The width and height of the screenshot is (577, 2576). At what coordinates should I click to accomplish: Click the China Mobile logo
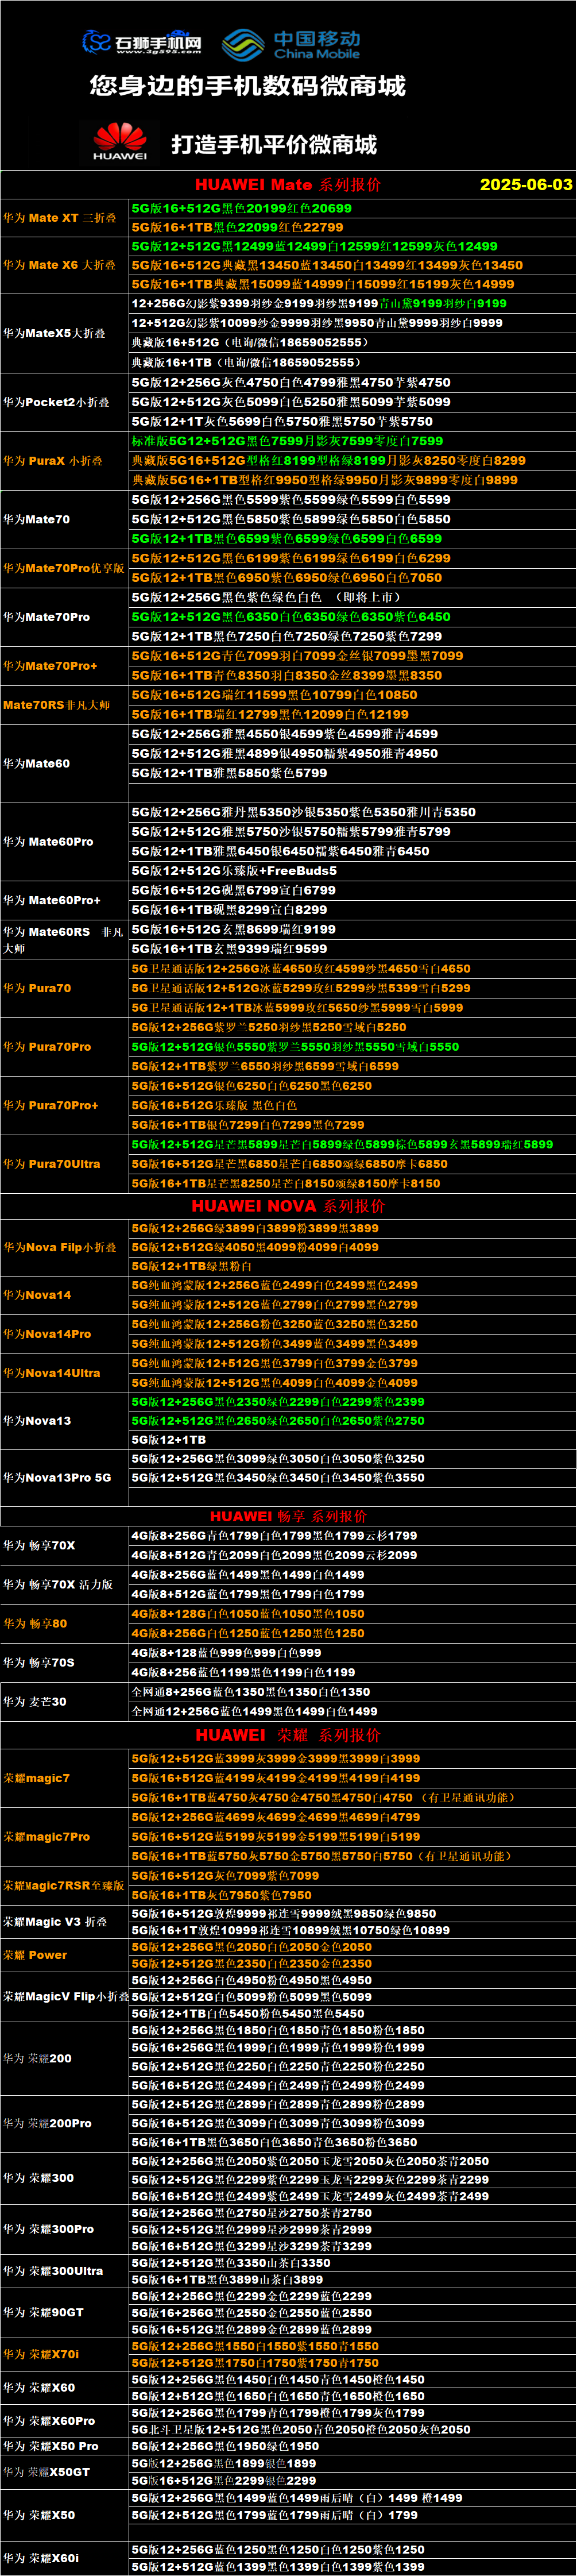[x=290, y=44]
